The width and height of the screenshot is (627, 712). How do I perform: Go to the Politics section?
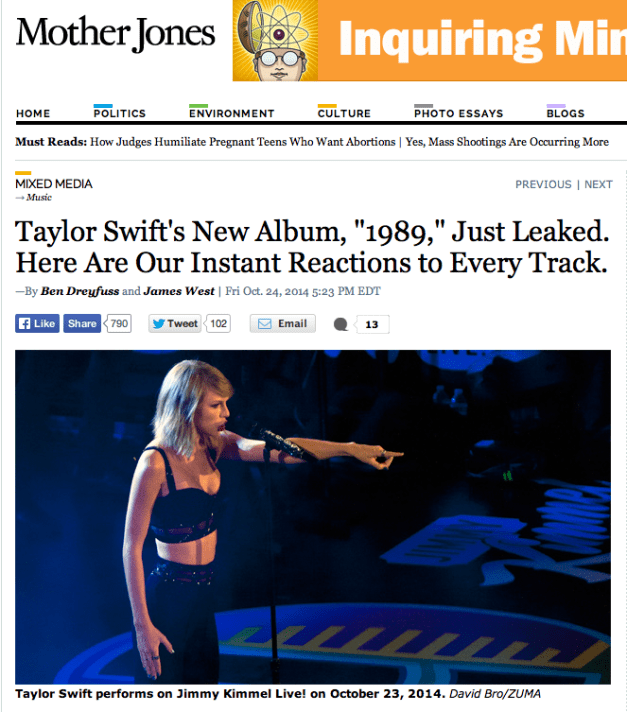coord(119,113)
